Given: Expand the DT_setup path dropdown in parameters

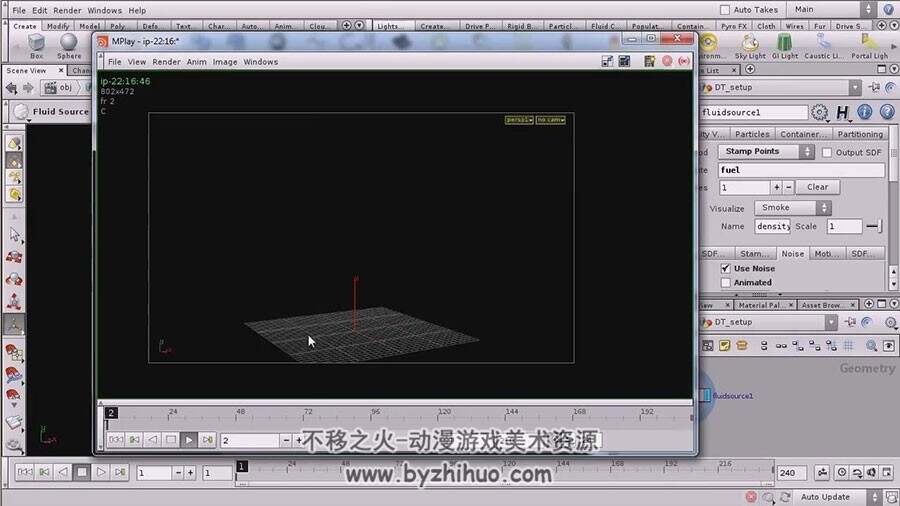Looking at the screenshot, I should pyautogui.click(x=855, y=87).
